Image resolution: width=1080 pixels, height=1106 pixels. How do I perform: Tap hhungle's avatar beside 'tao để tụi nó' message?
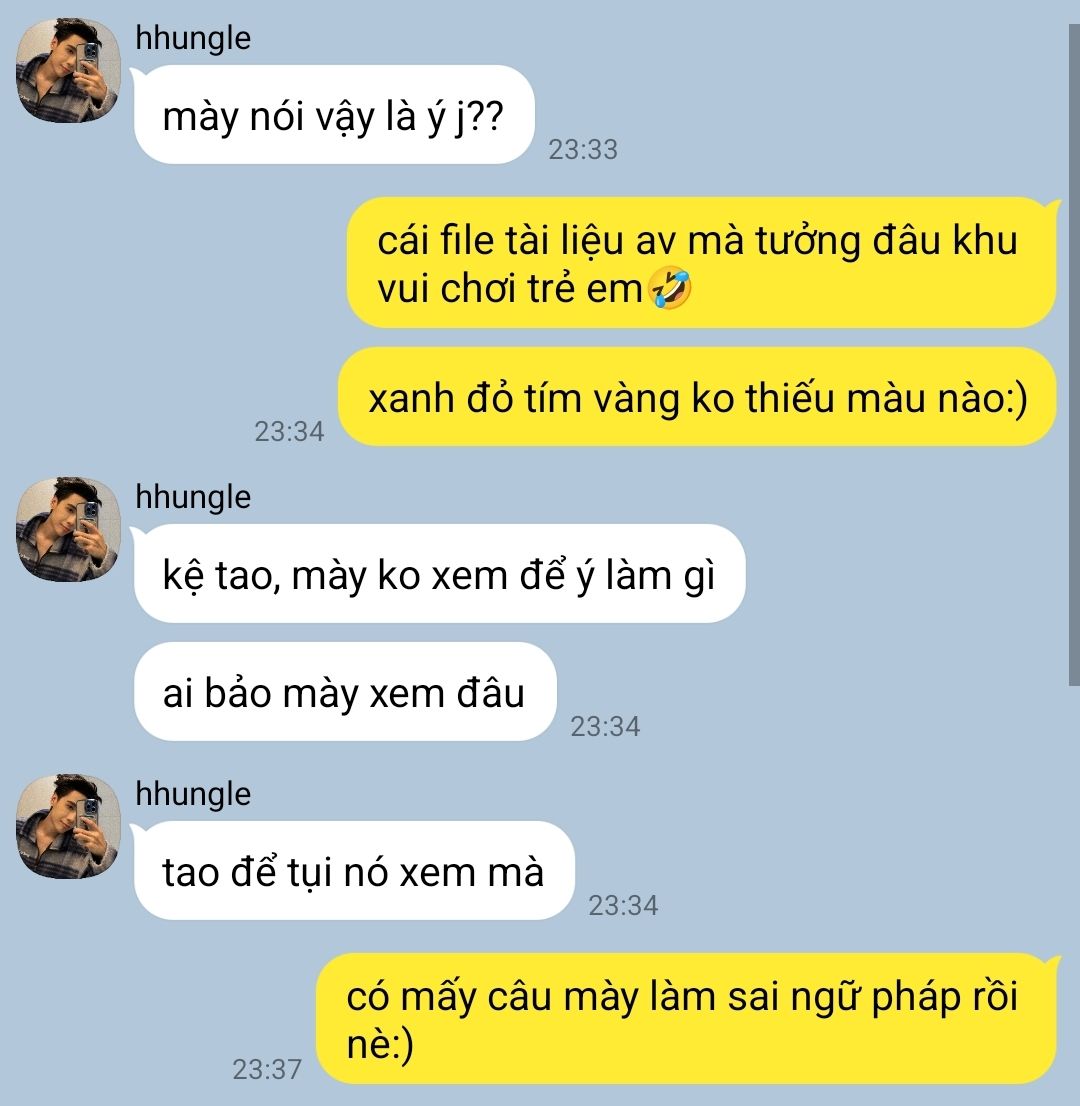[68, 826]
